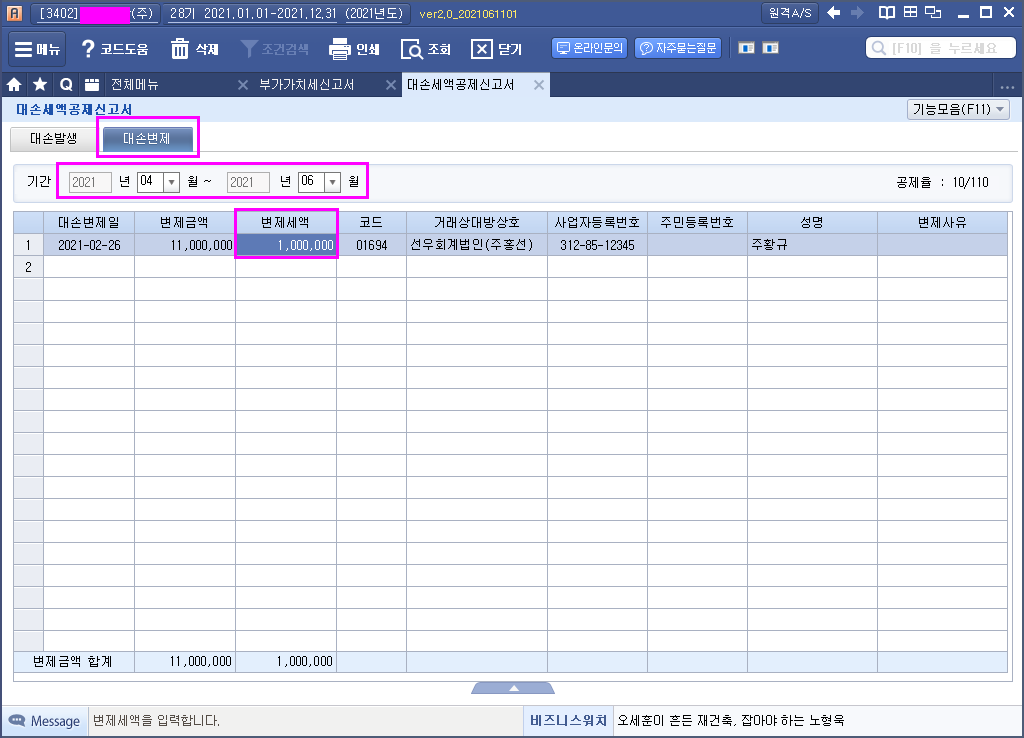Click the Q quick search icon
1024x738 pixels.
66,84
